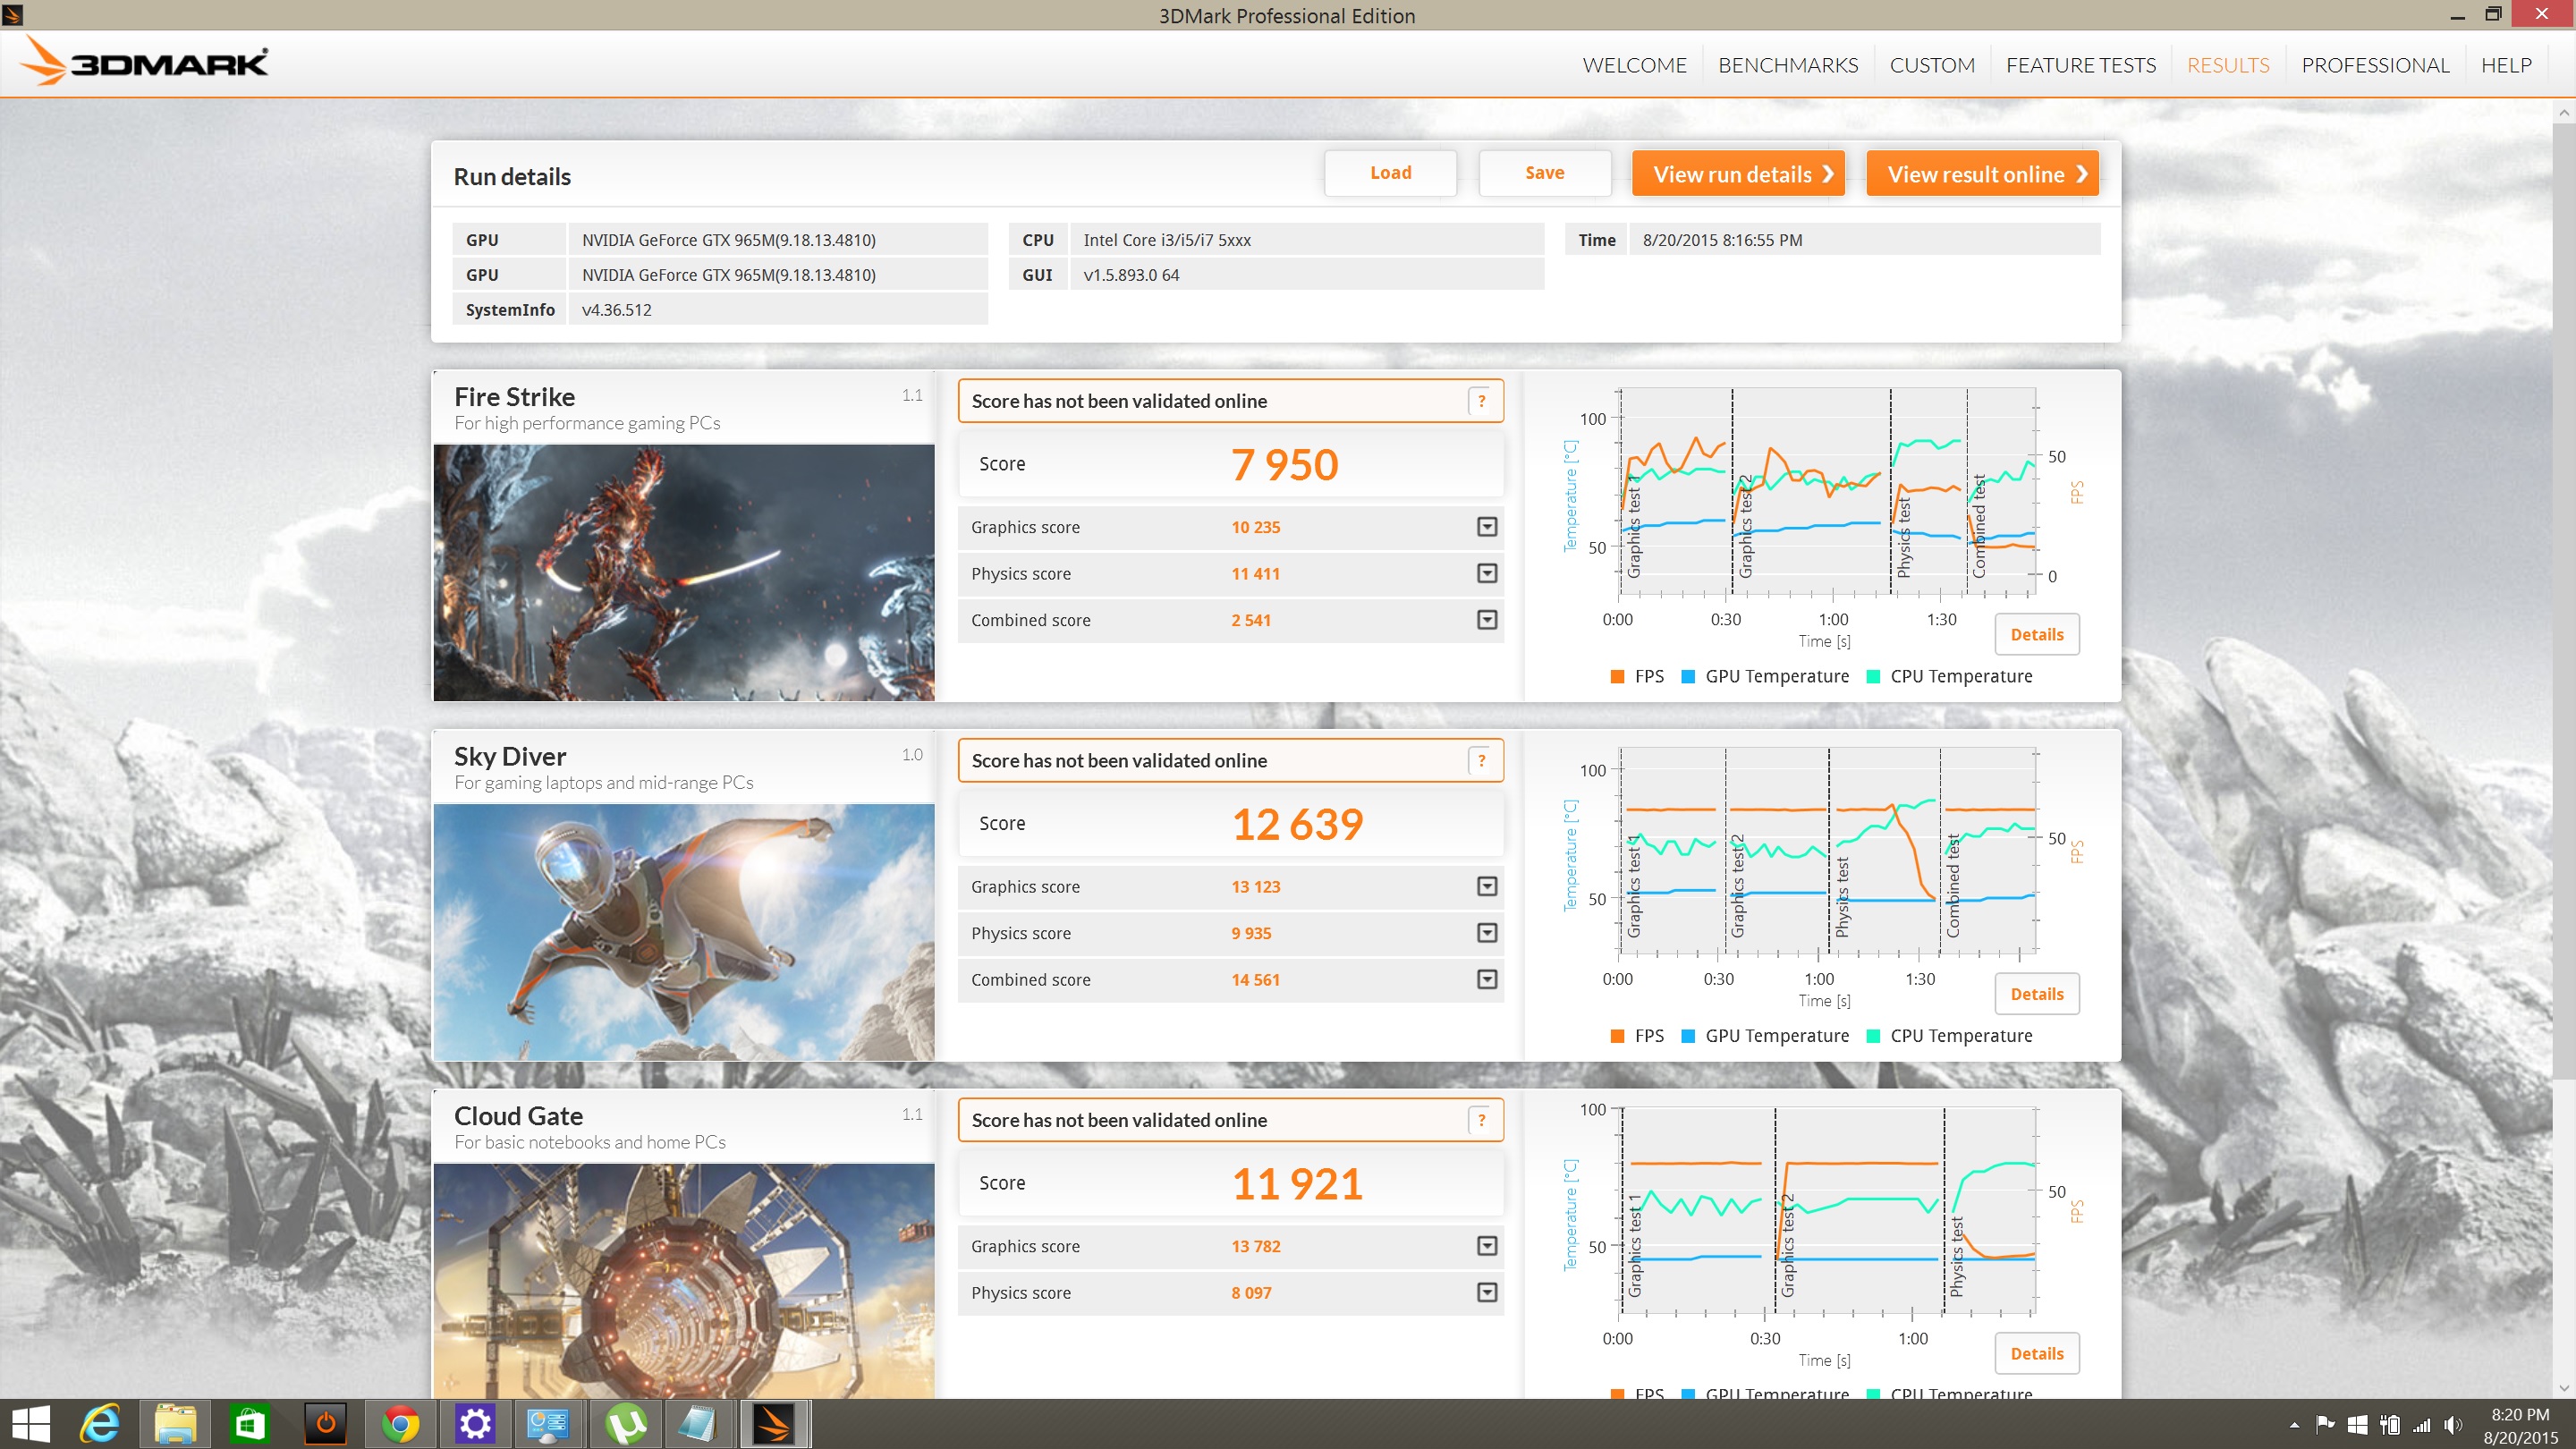Click View run details button

pos(1738,174)
